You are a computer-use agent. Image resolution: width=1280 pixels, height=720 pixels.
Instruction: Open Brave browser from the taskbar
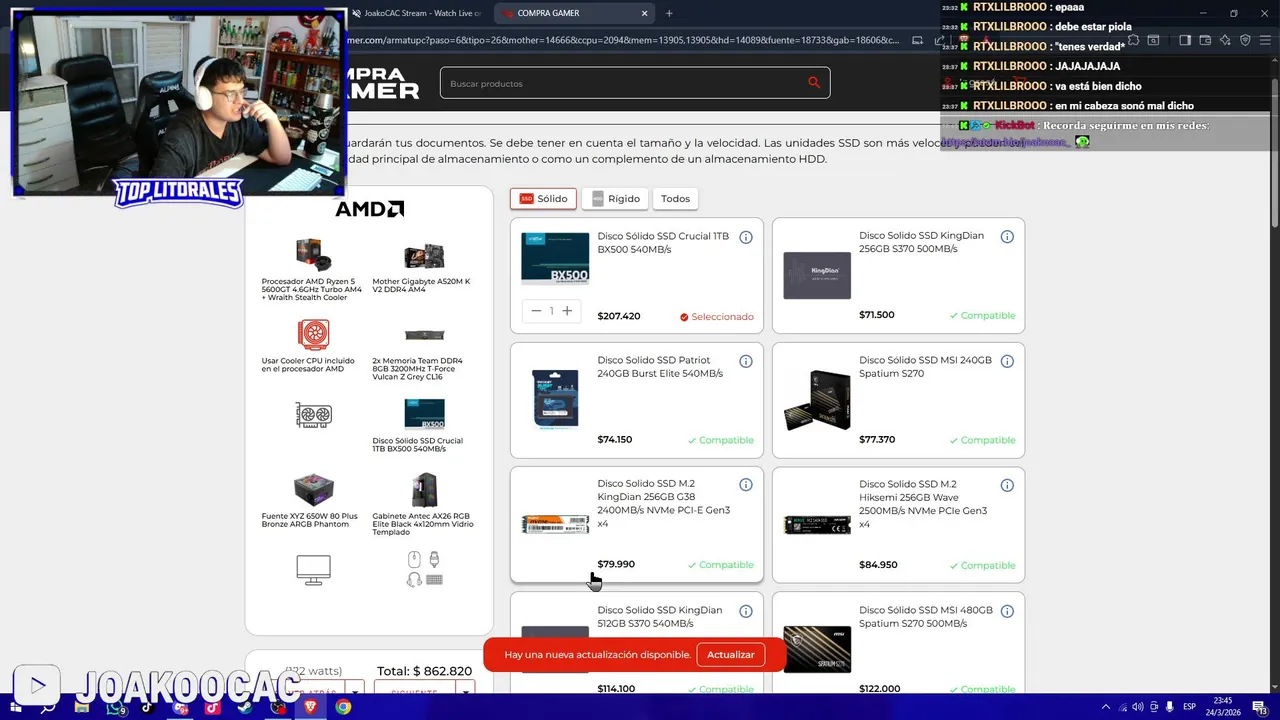pos(310,707)
